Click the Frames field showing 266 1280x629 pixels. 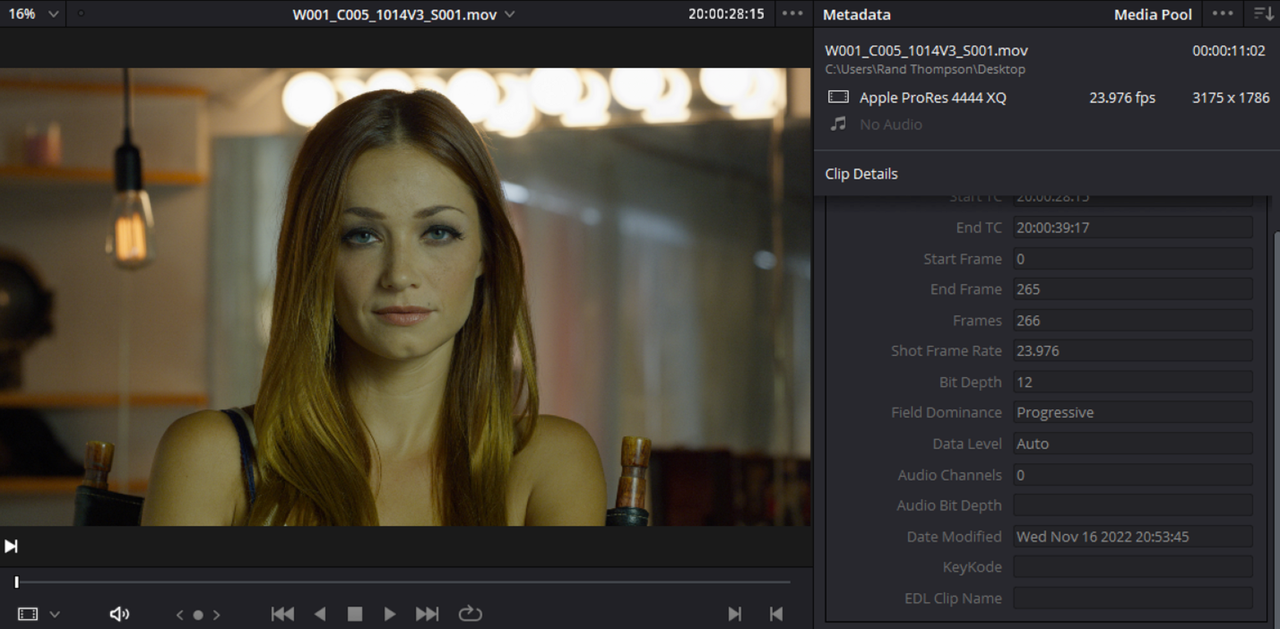click(x=1132, y=320)
